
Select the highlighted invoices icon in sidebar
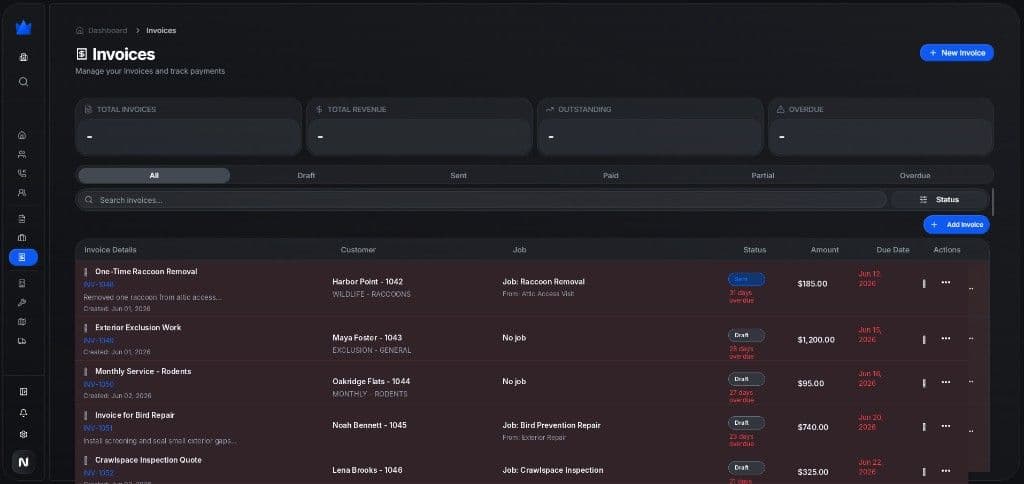(23, 257)
